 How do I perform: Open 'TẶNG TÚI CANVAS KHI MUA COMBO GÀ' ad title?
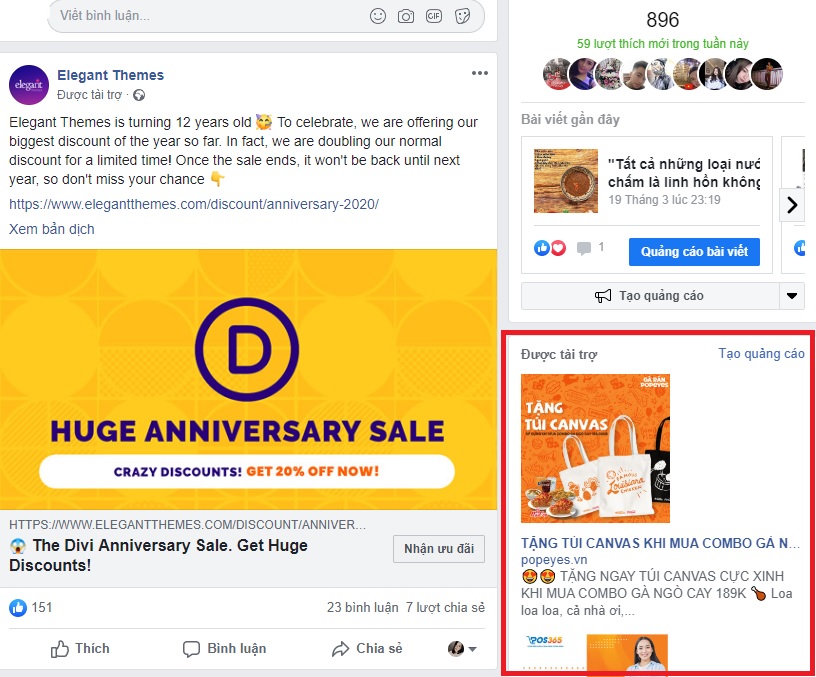click(660, 543)
